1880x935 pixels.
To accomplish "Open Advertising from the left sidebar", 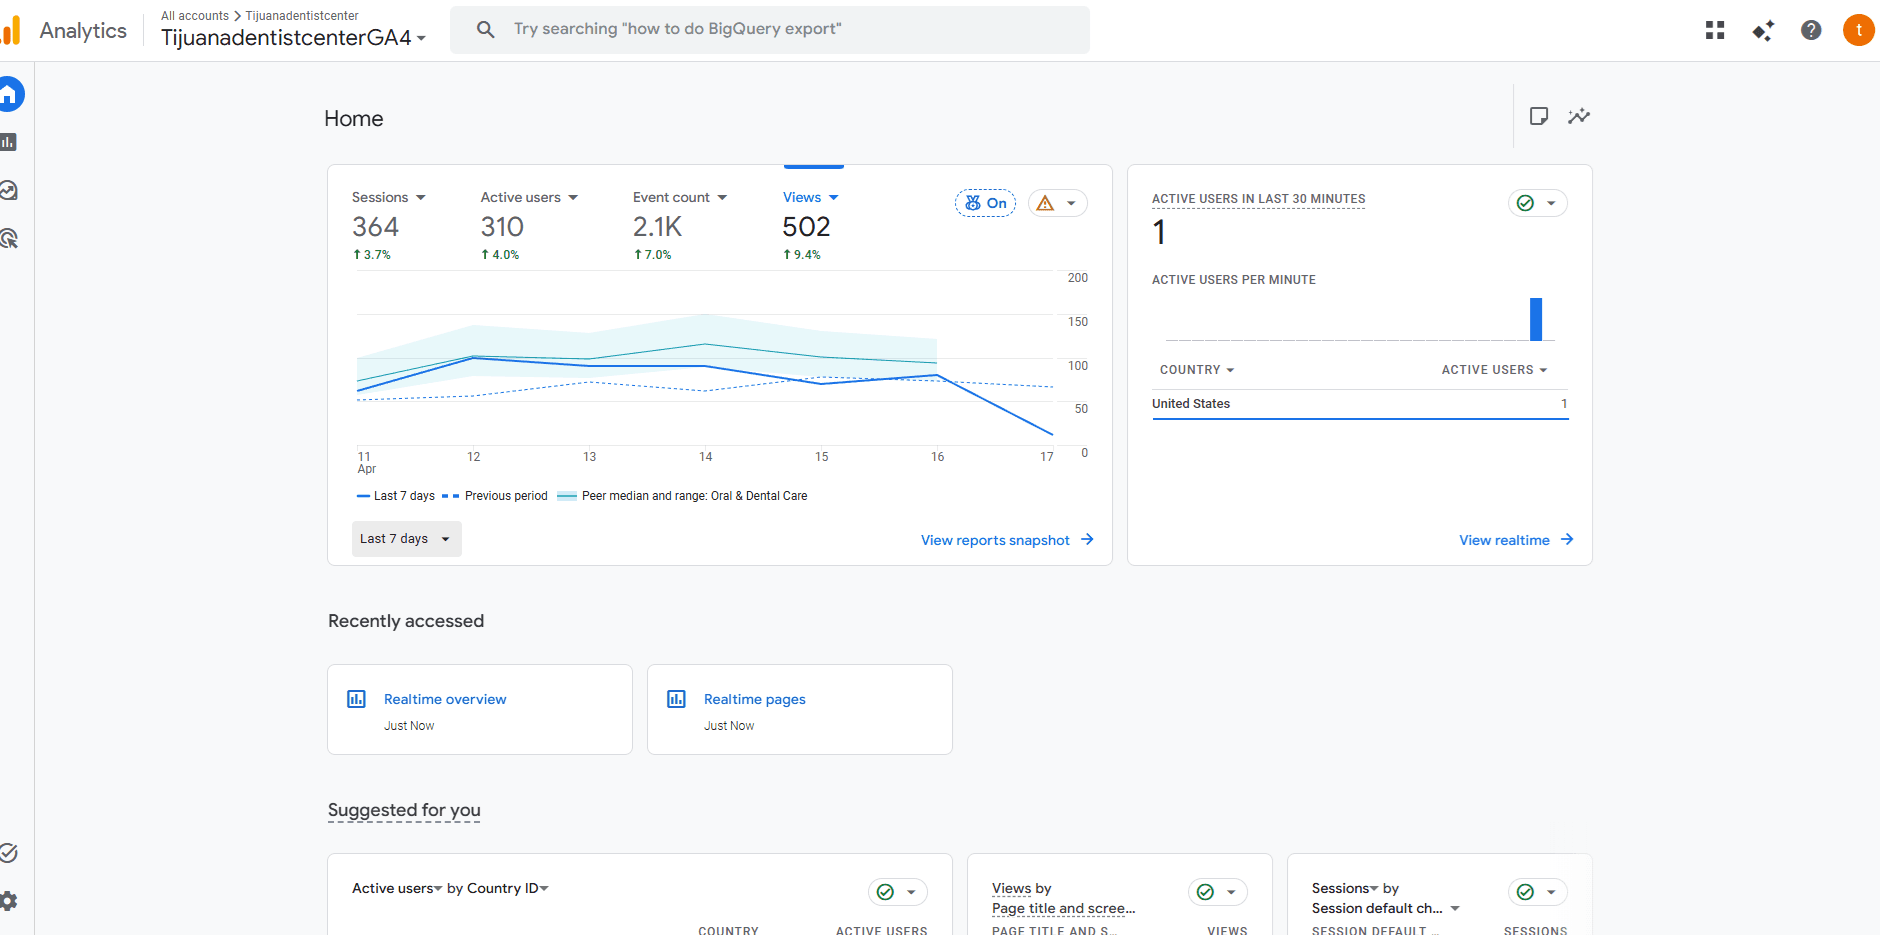I will (9, 238).
